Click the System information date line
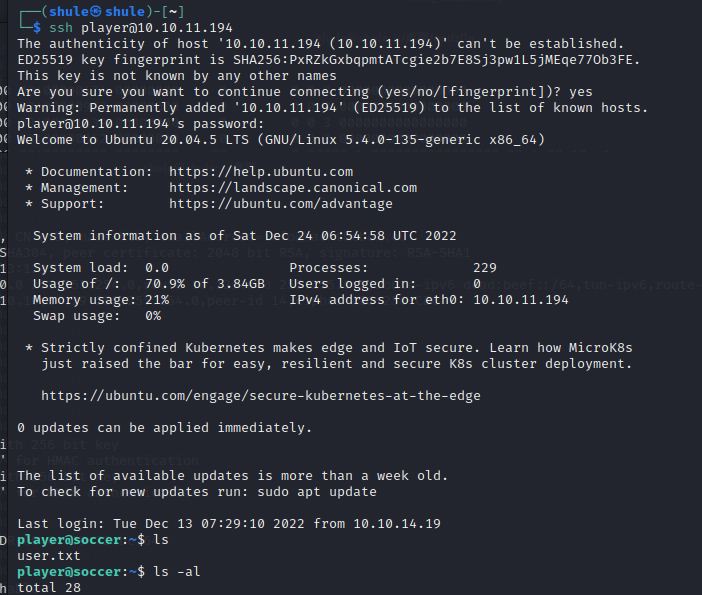 click(x=244, y=236)
